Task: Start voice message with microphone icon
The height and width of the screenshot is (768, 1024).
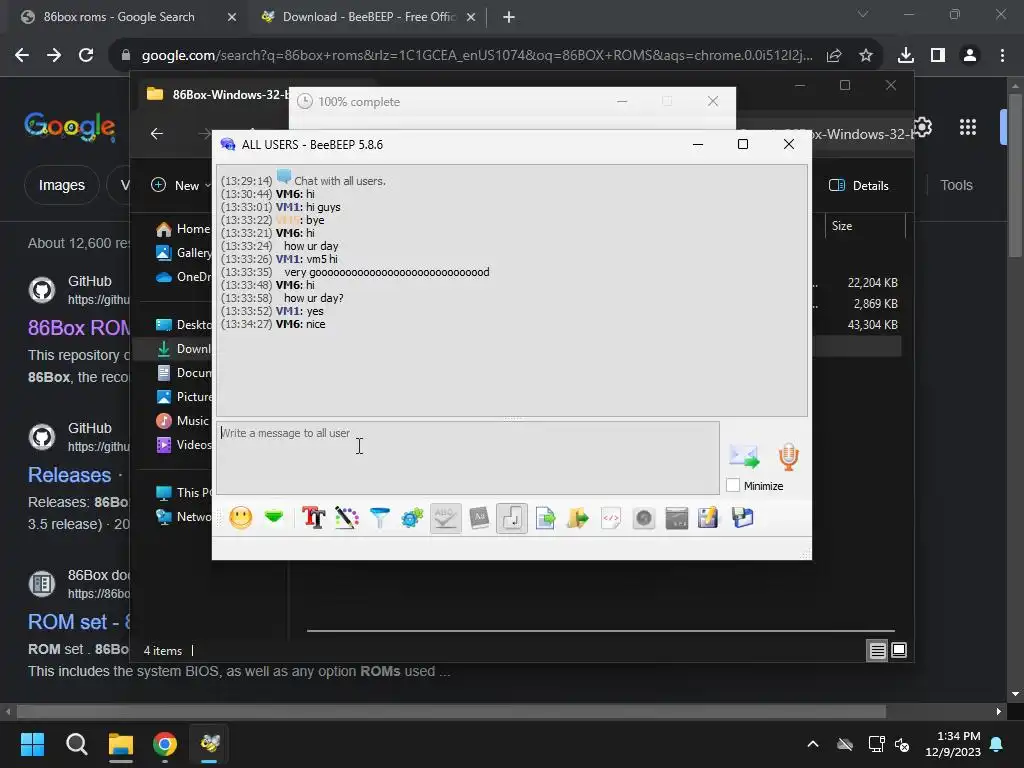Action: [x=788, y=456]
